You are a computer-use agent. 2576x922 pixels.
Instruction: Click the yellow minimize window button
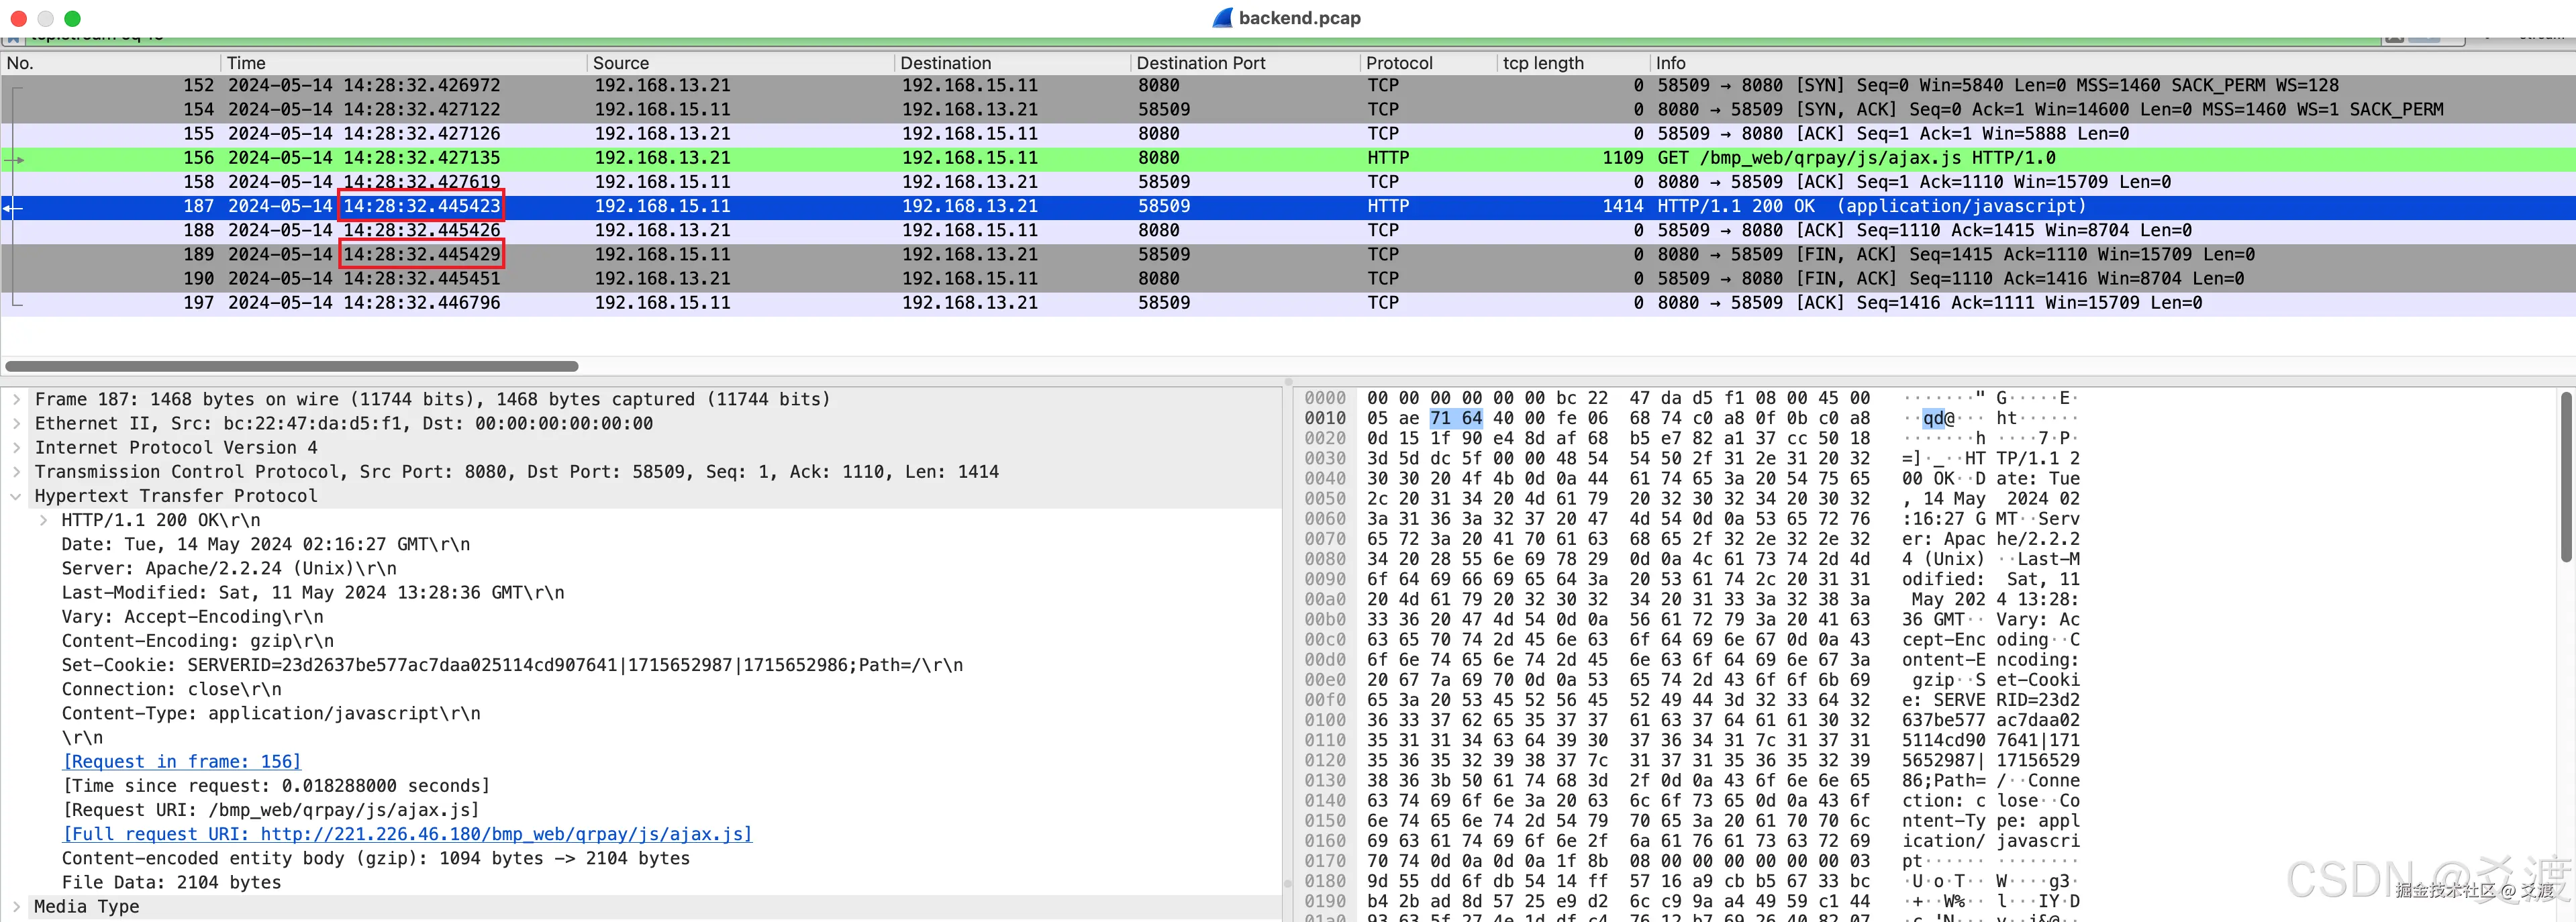45,18
